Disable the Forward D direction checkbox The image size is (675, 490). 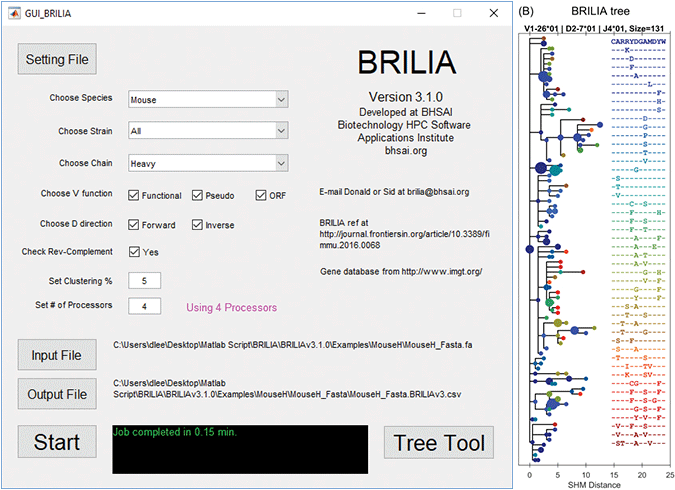(133, 225)
